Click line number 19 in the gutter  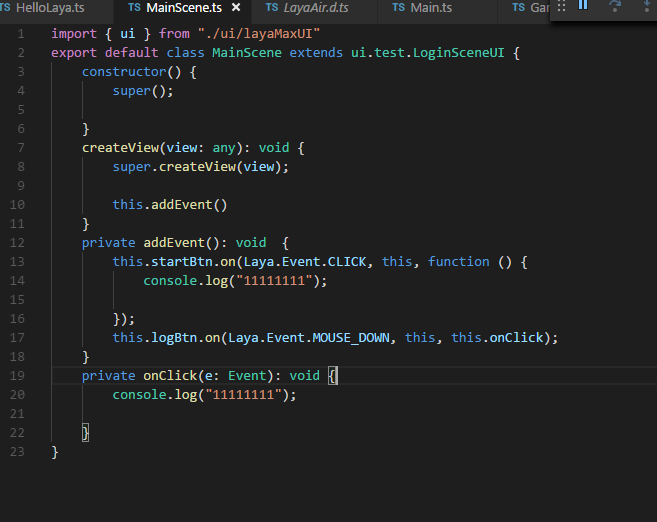click(x=20, y=375)
